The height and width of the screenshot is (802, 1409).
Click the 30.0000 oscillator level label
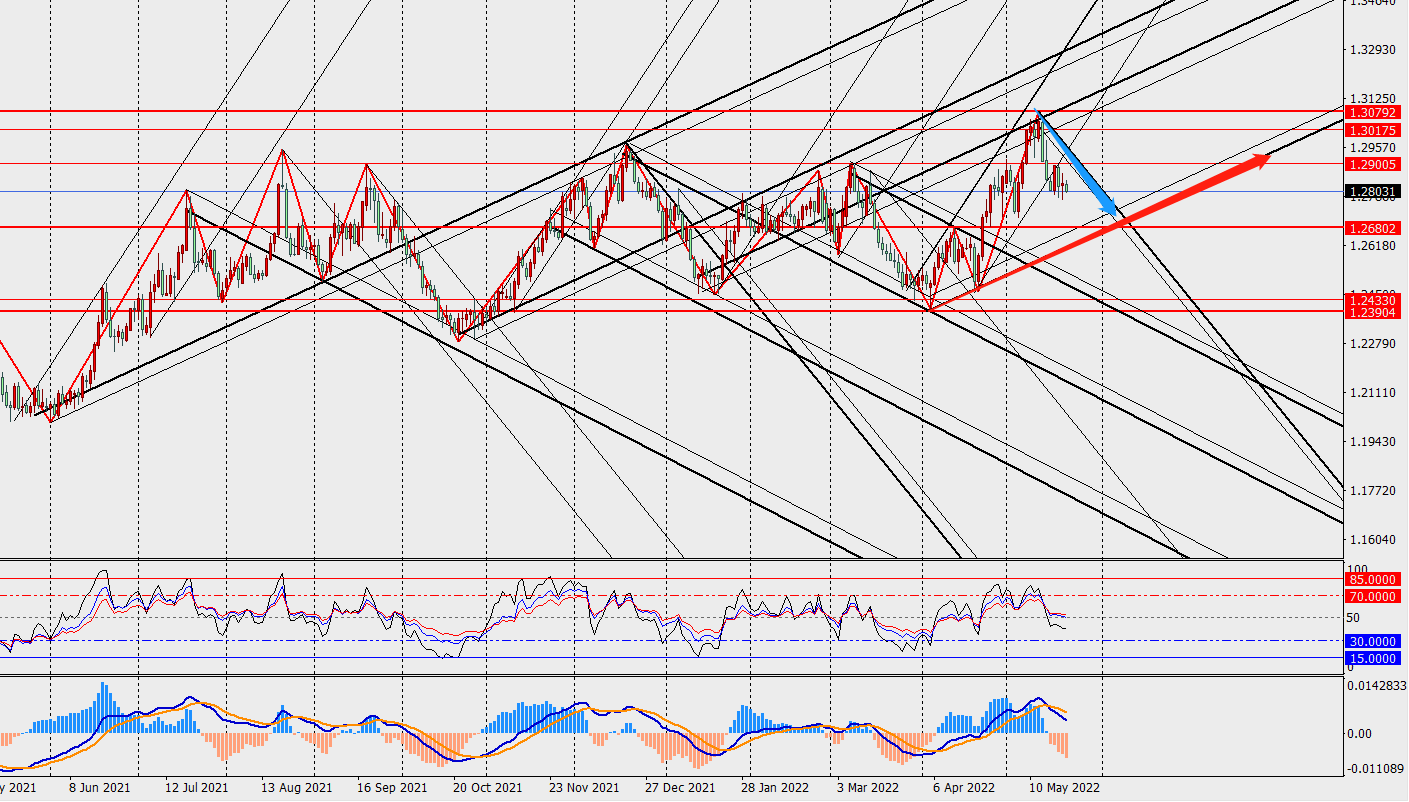click(x=1374, y=641)
